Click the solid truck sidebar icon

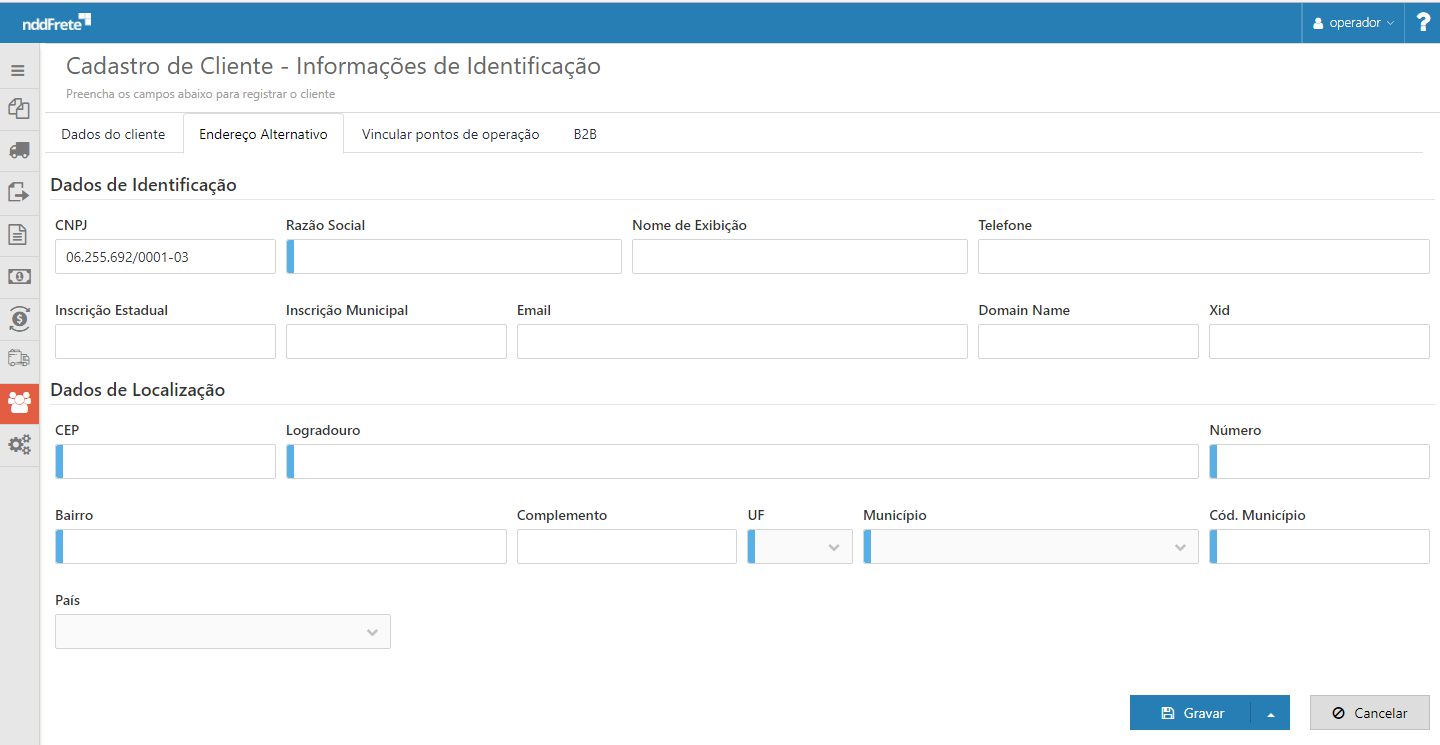[x=18, y=150]
